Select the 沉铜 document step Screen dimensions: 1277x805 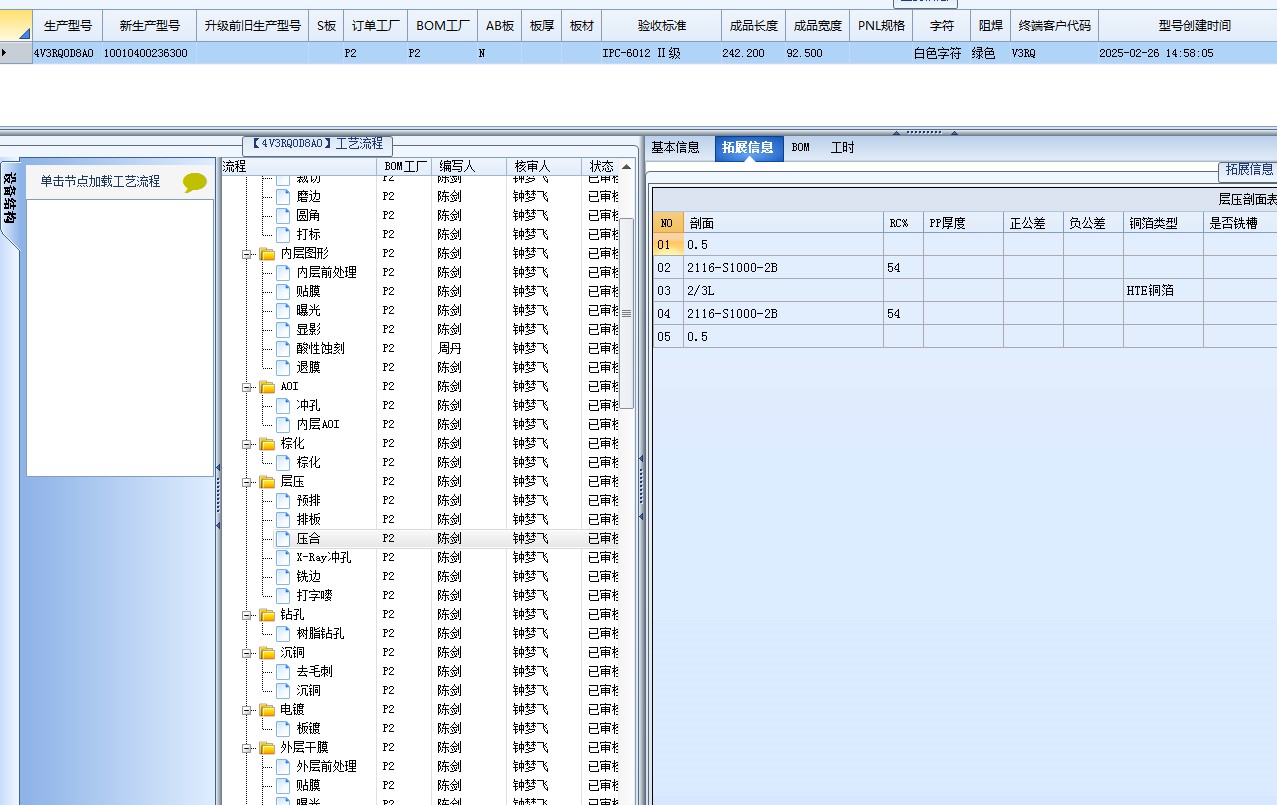pos(308,690)
